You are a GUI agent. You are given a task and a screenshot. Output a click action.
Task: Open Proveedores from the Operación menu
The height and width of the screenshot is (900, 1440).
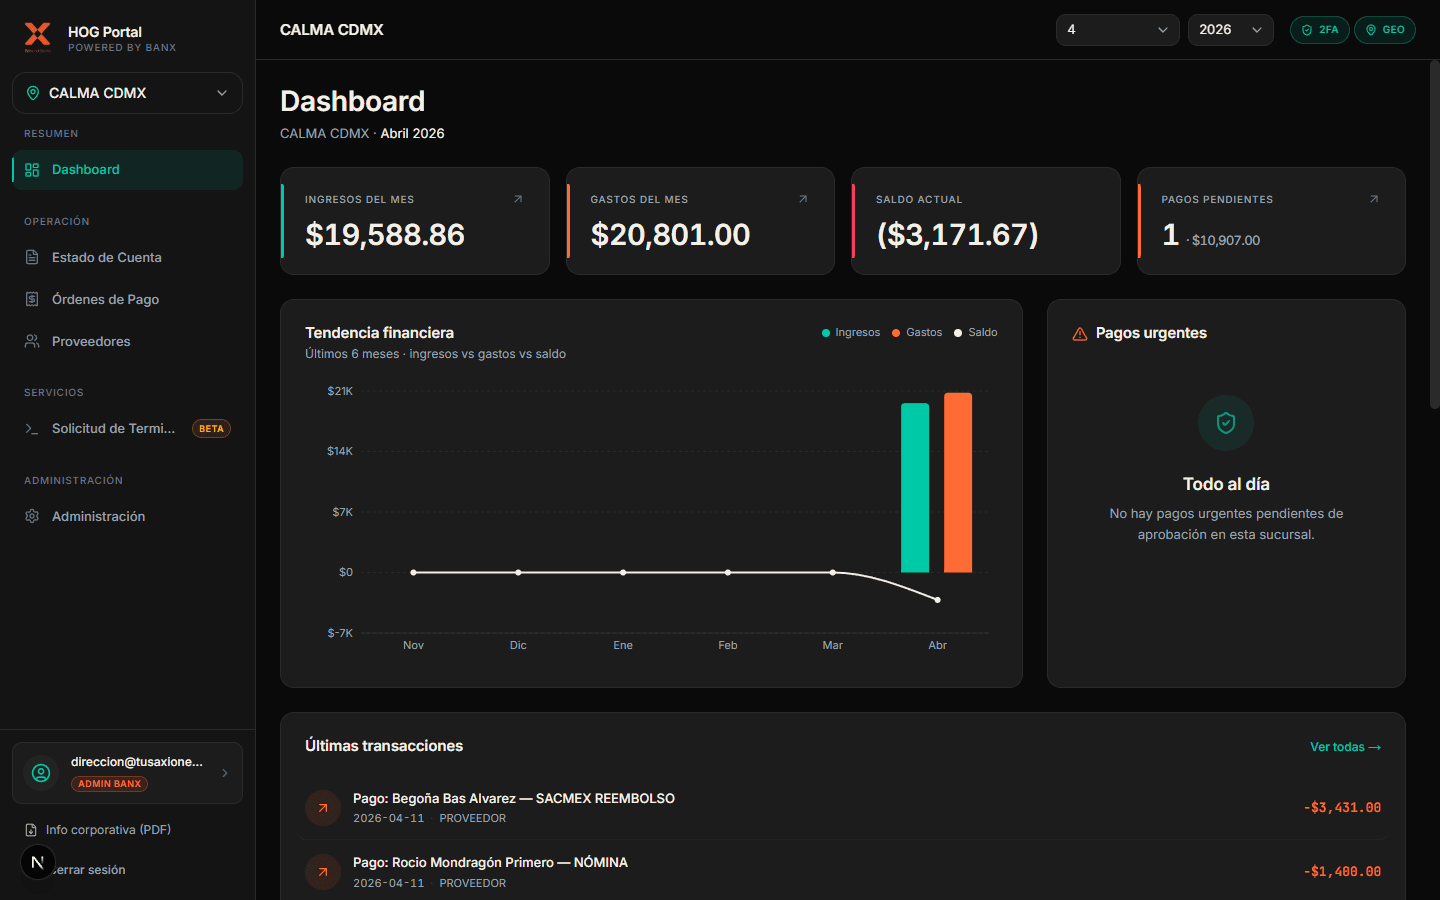91,341
